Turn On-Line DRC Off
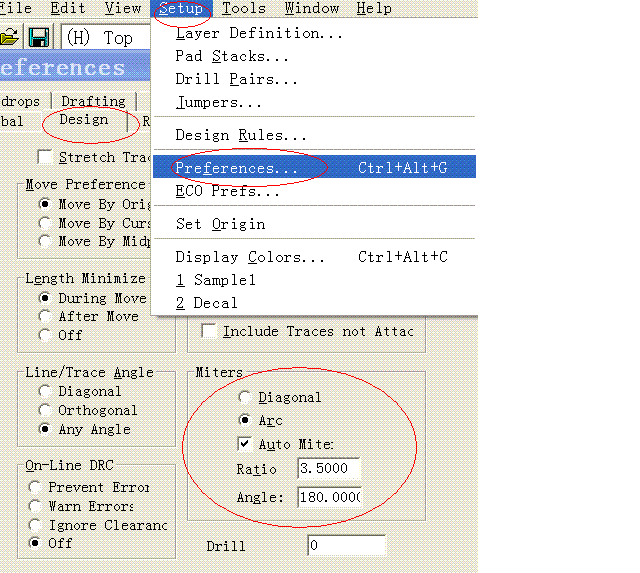The height and width of the screenshot is (573, 640). click(x=35, y=543)
